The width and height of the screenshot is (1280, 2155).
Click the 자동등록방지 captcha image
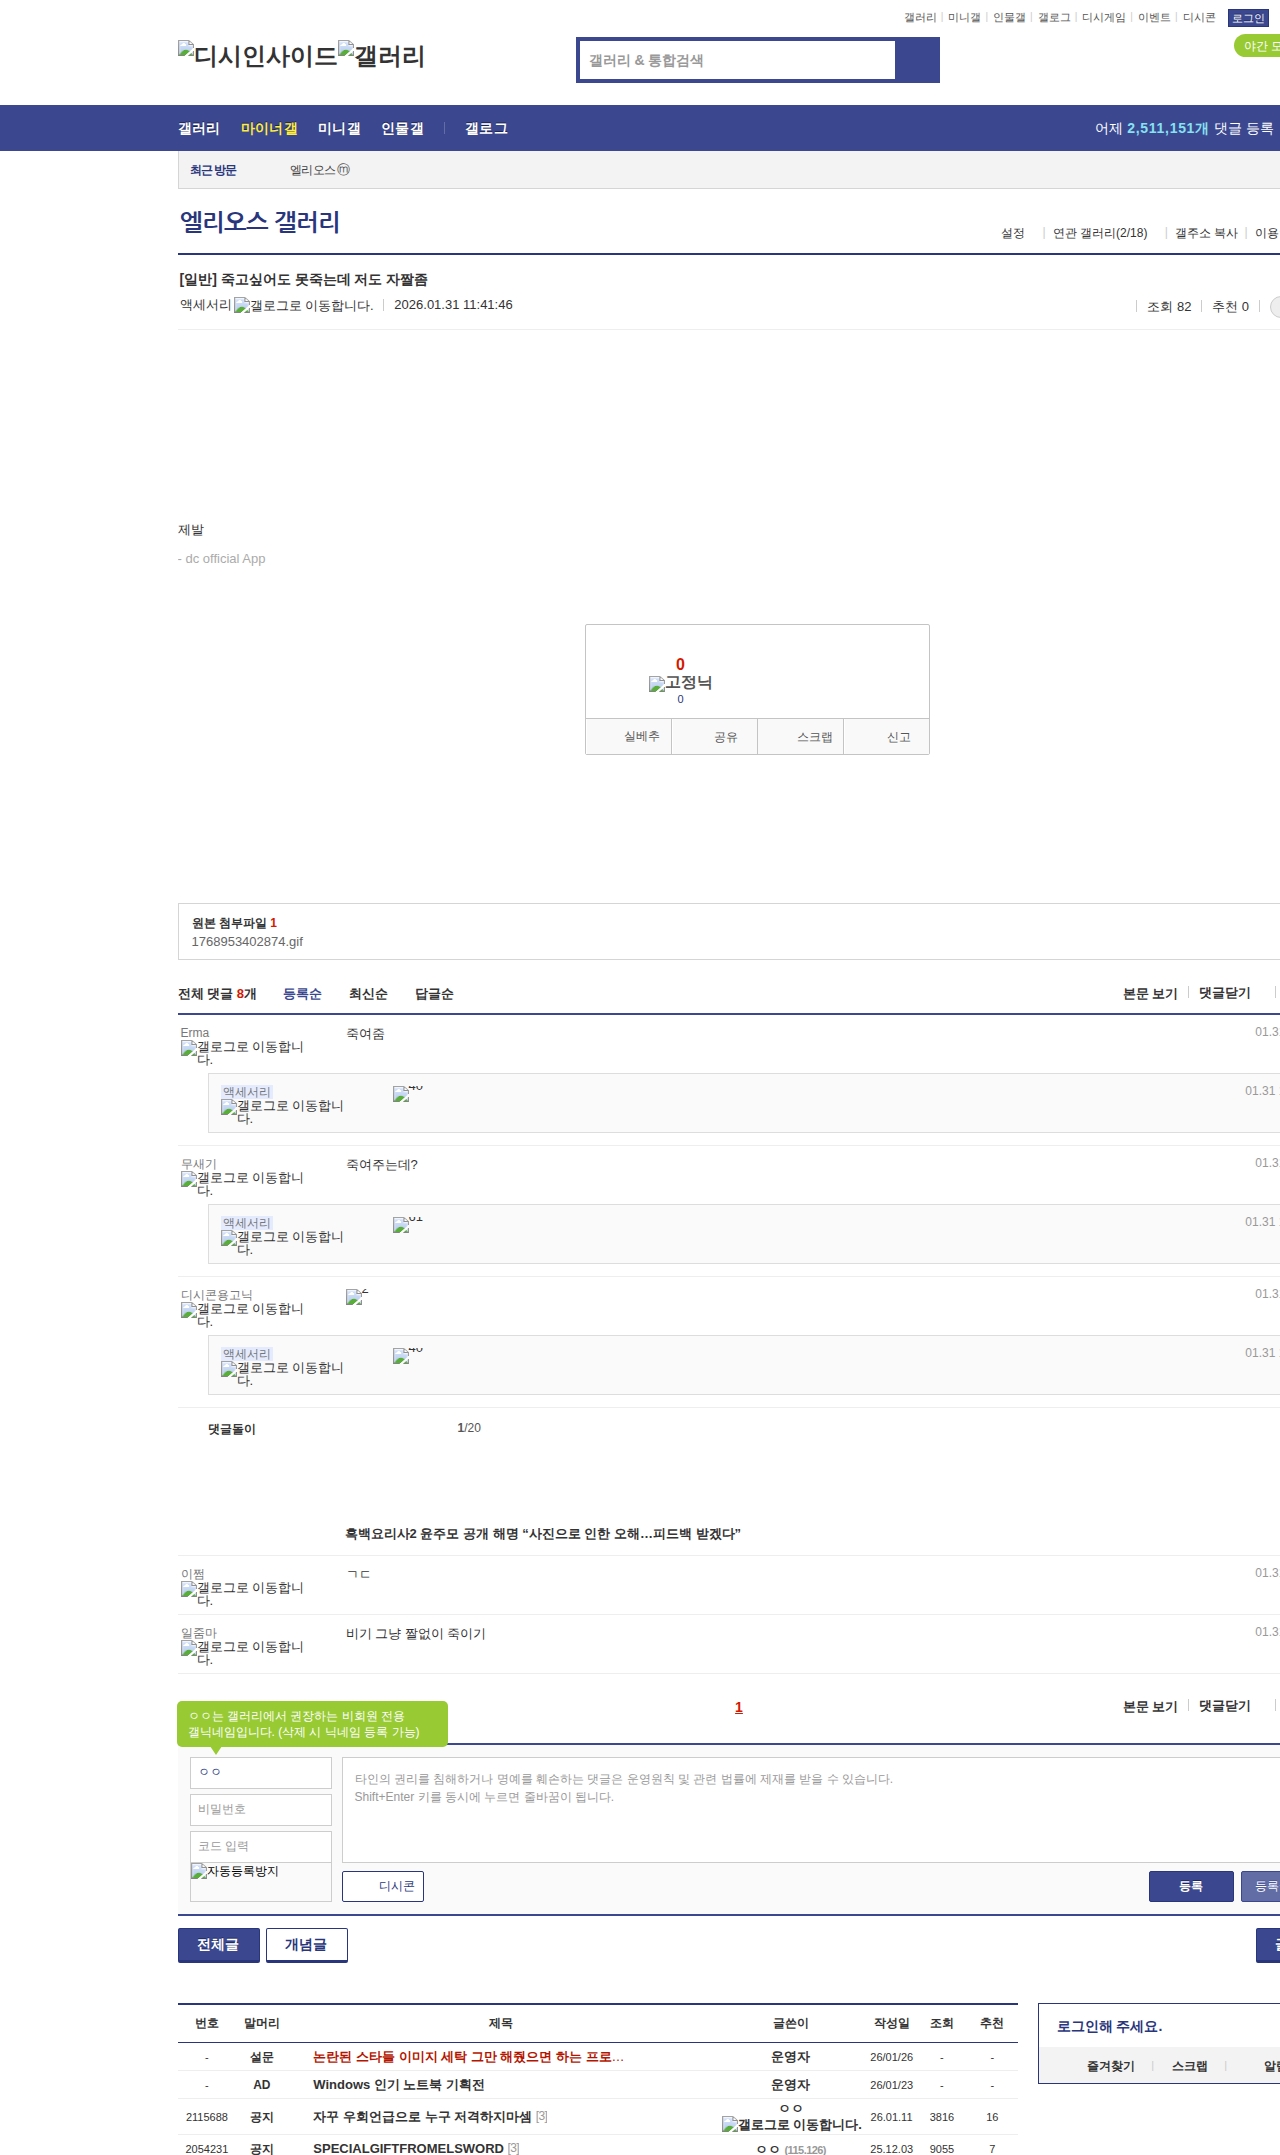[x=235, y=1871]
